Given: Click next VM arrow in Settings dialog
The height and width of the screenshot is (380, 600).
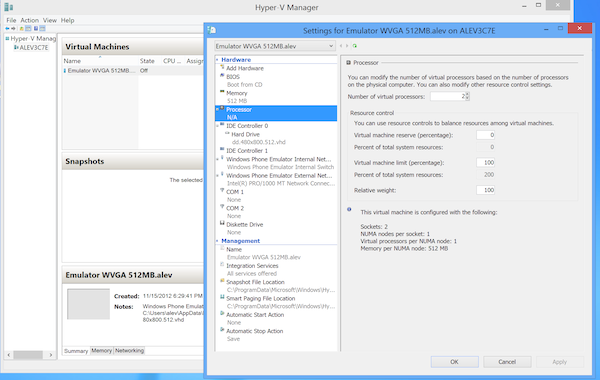Looking at the screenshot, I should click(x=347, y=46).
